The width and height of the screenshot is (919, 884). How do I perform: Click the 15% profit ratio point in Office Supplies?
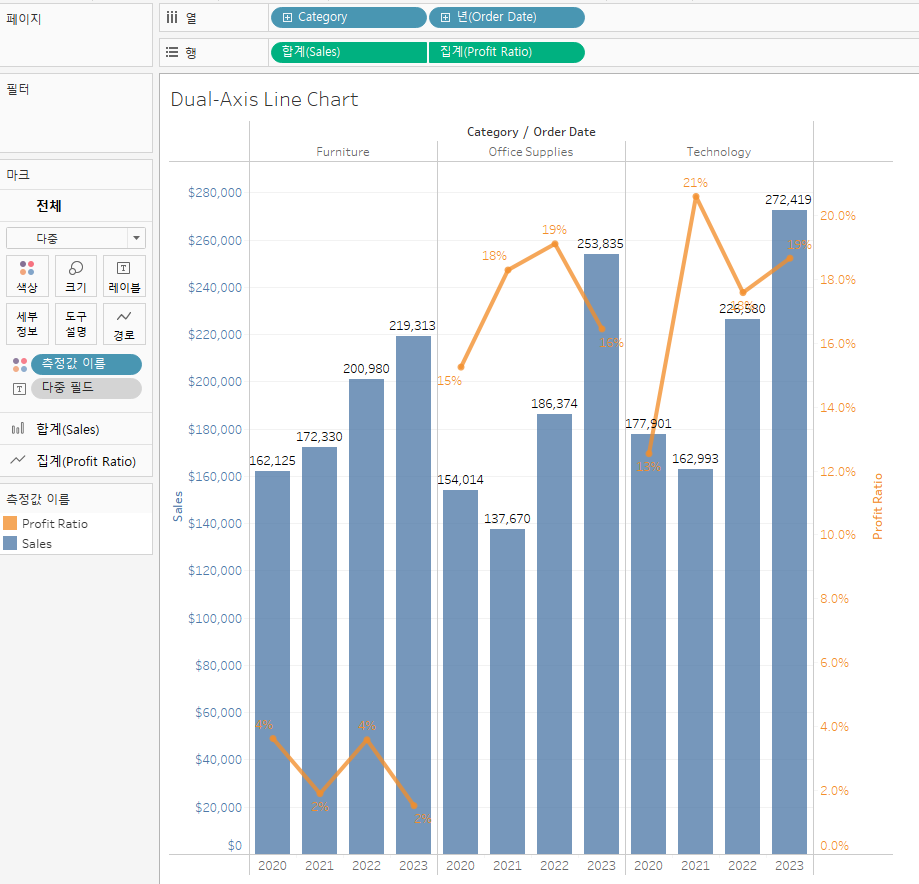point(461,367)
